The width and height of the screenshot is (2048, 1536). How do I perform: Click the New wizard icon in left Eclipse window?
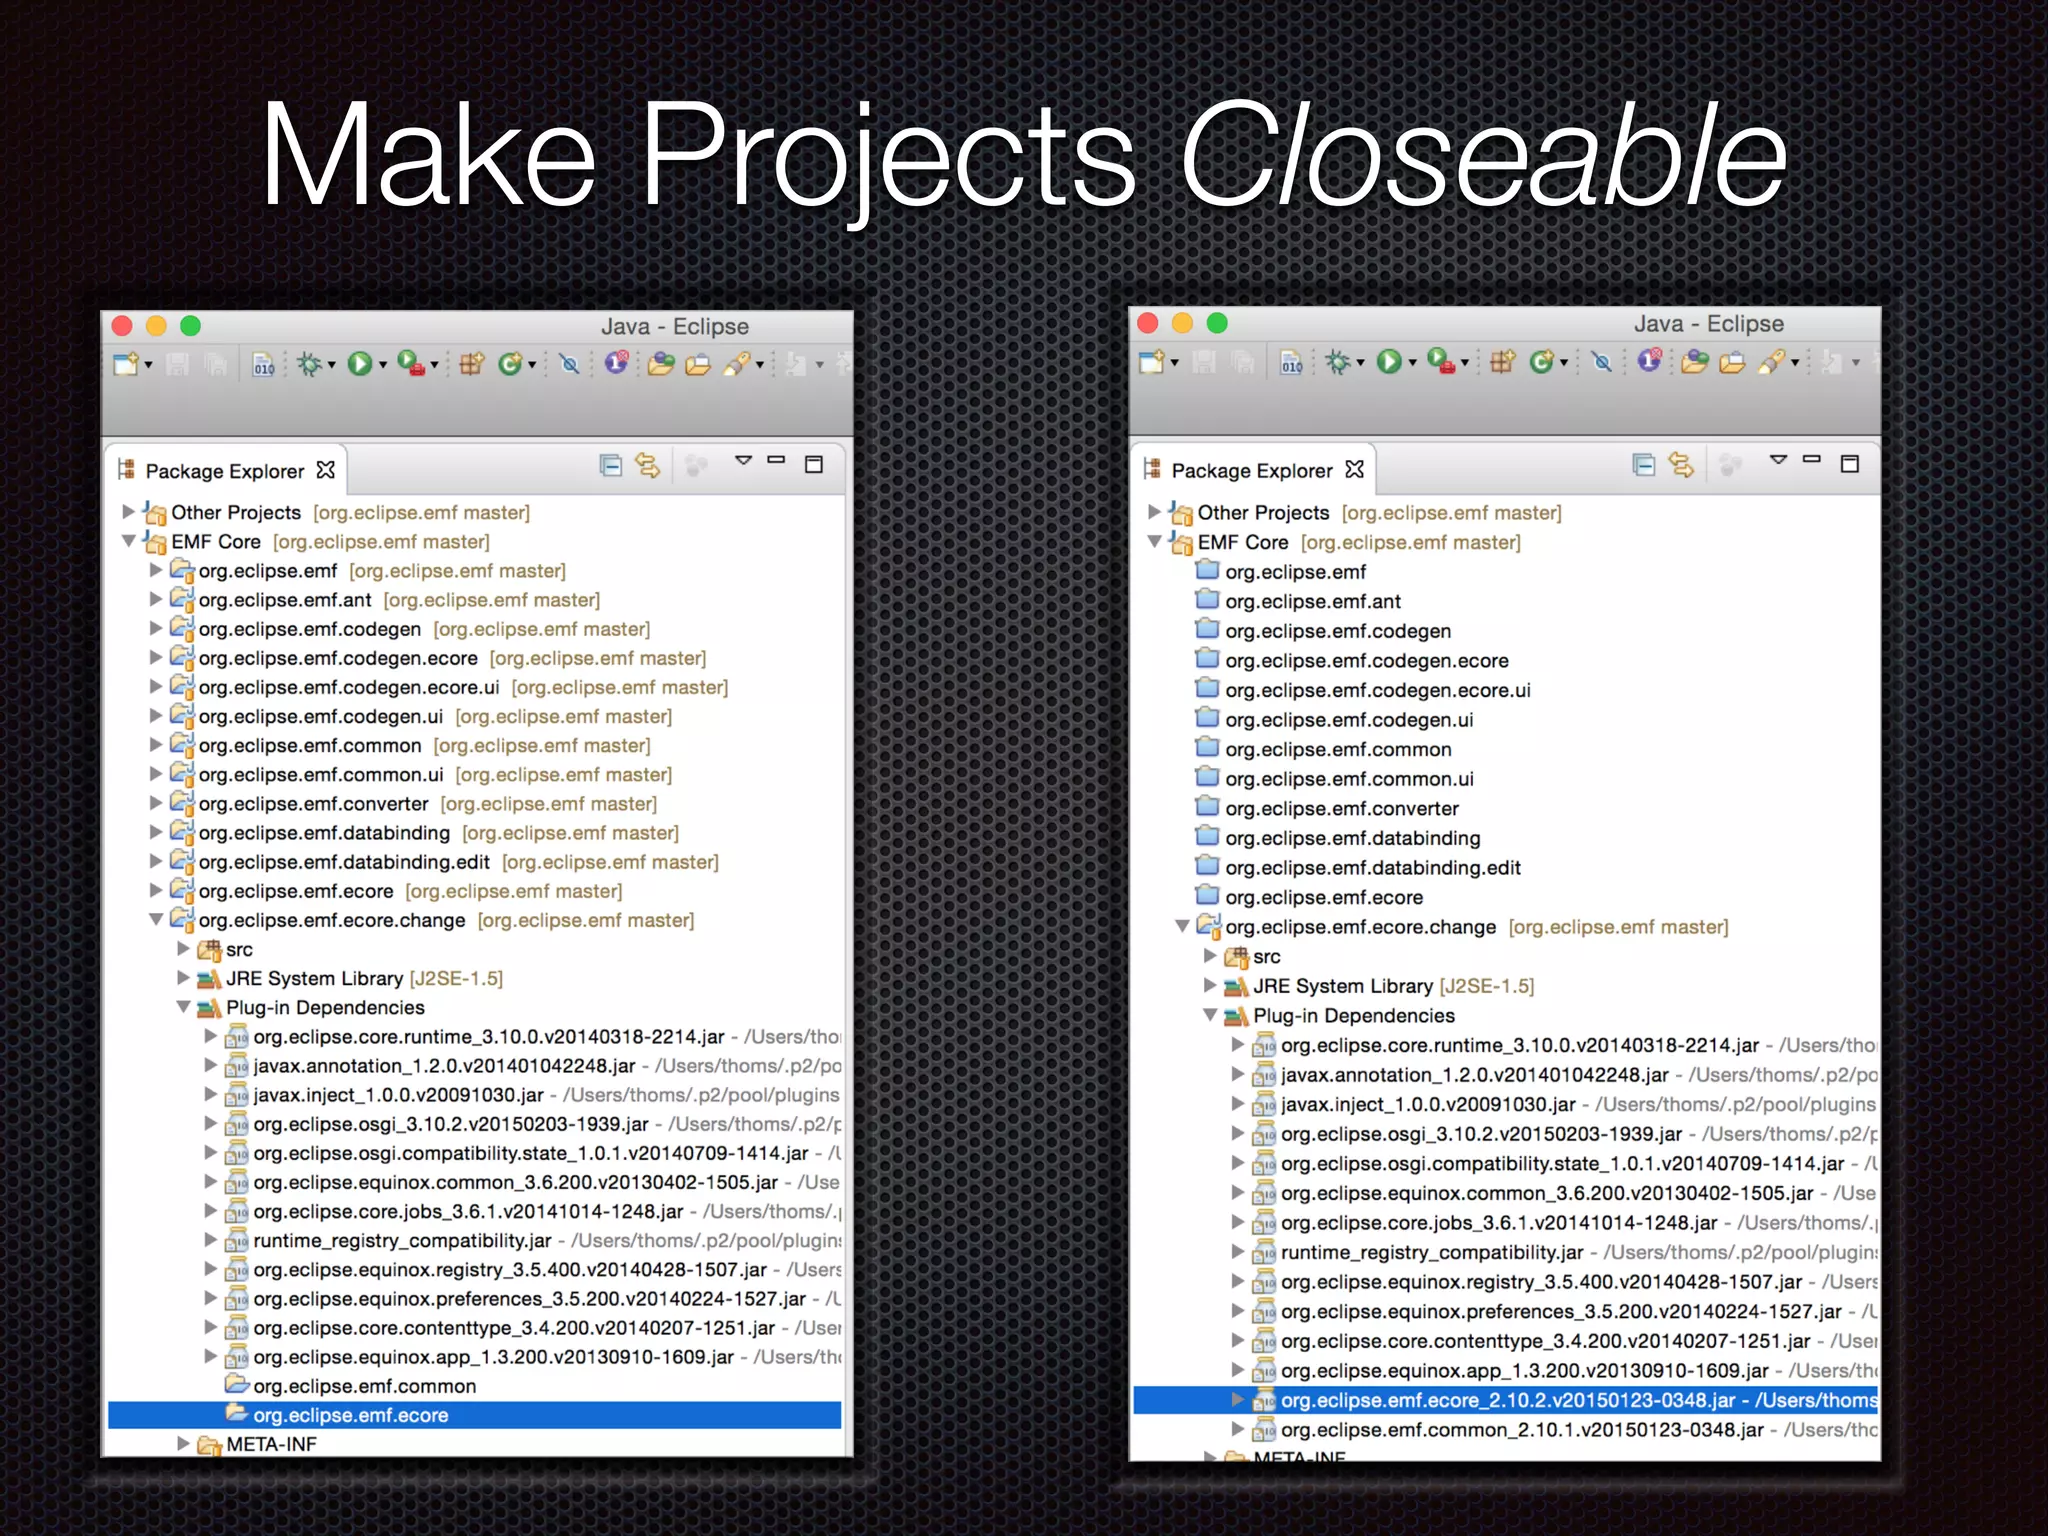[x=126, y=364]
